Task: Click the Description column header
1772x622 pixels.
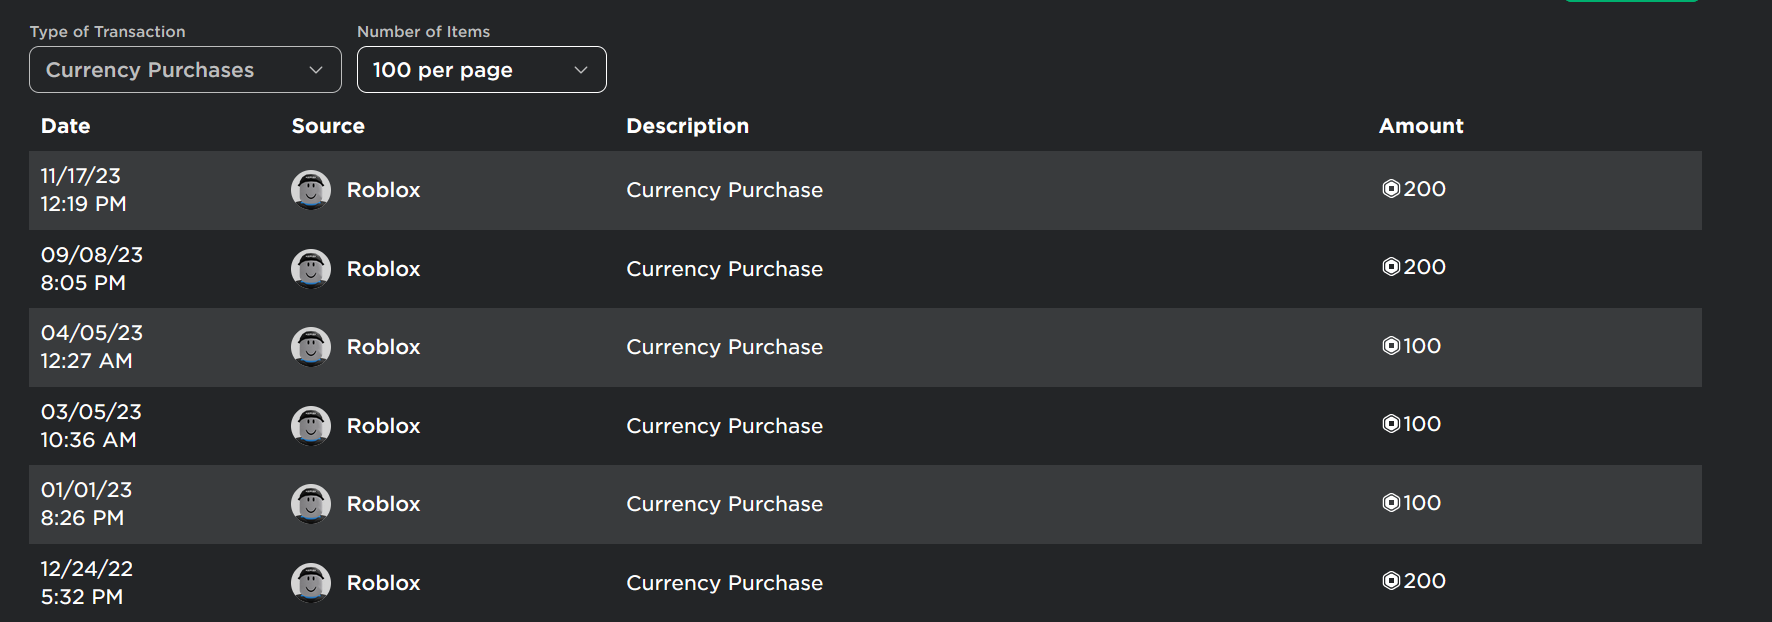Action: coord(687,126)
